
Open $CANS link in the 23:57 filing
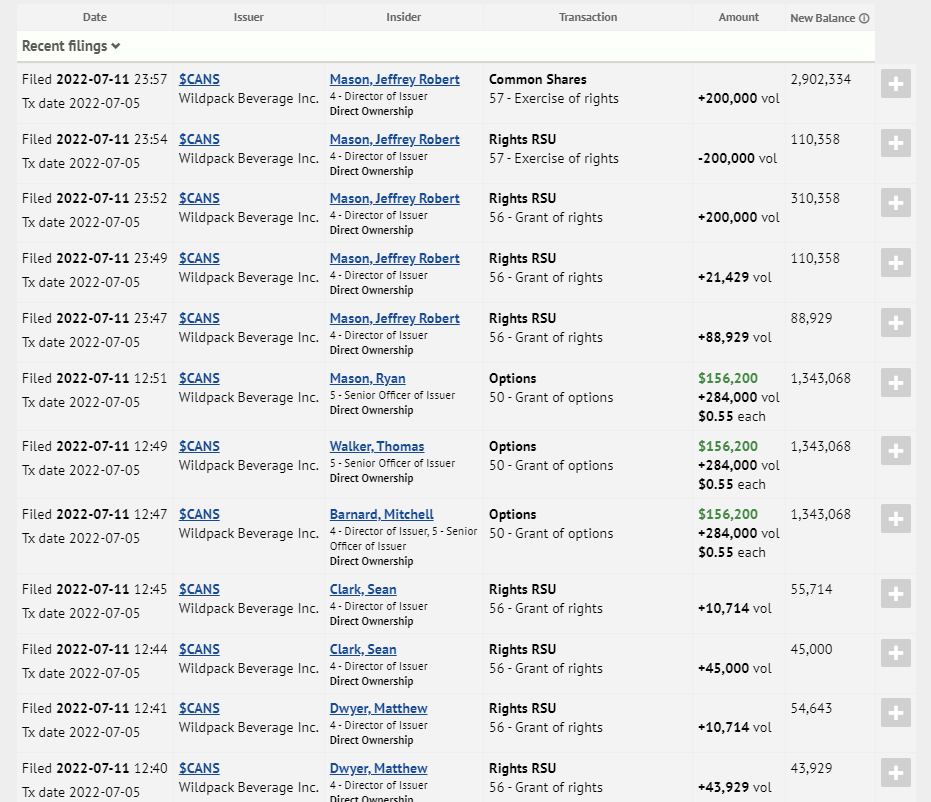tap(200, 80)
